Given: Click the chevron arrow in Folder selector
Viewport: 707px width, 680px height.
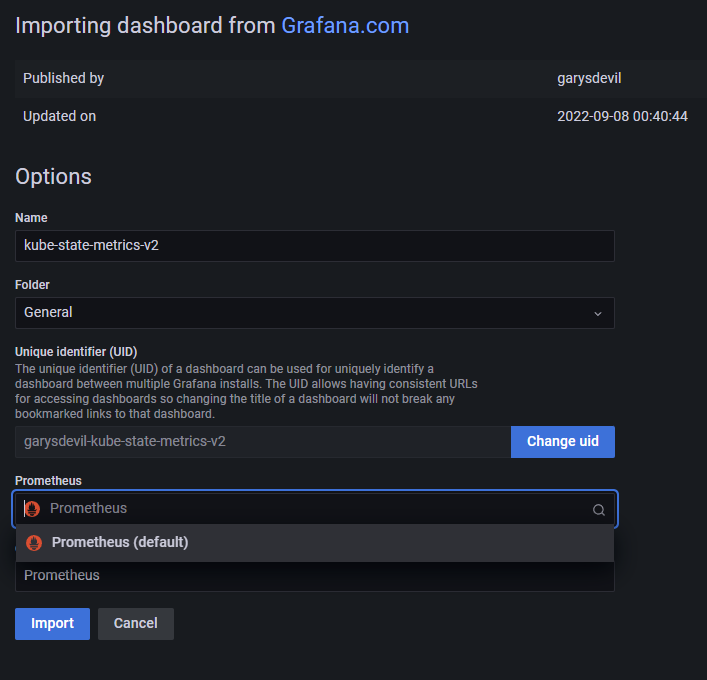Looking at the screenshot, I should tap(598, 313).
